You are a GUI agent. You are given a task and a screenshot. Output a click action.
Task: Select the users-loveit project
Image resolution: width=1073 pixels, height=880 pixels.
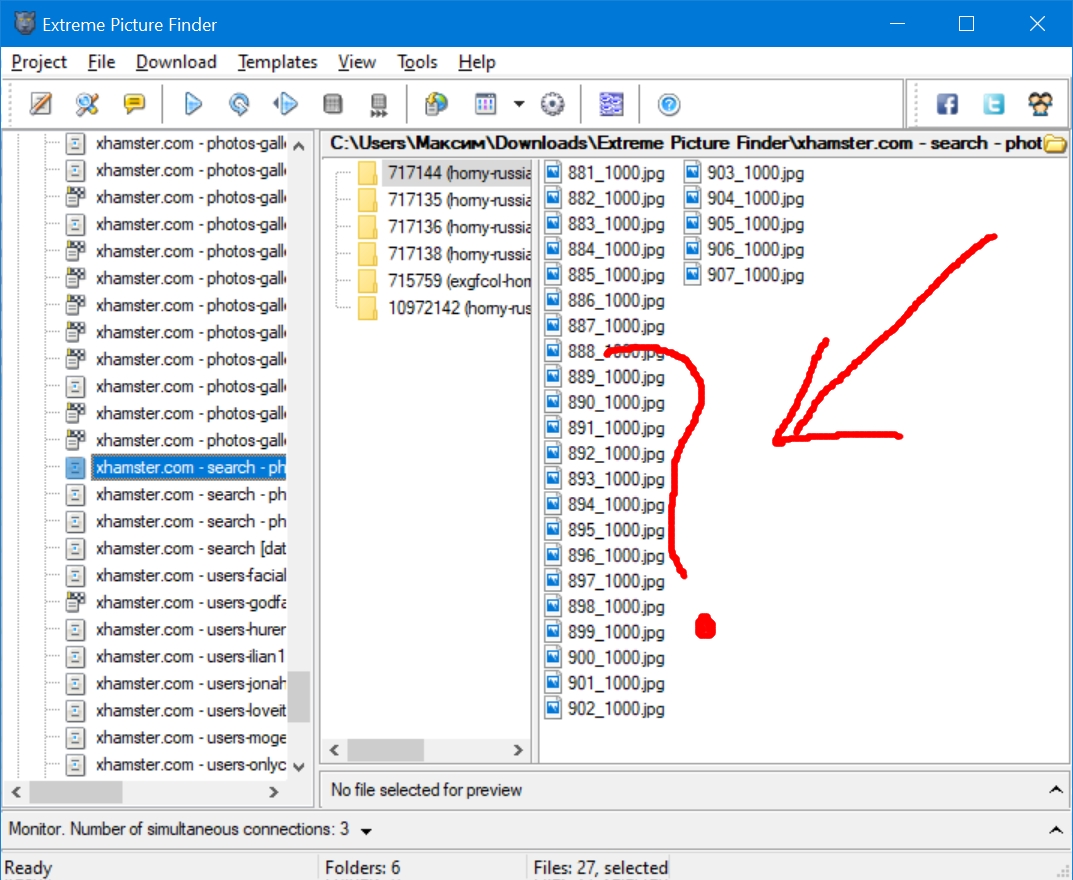(191, 711)
